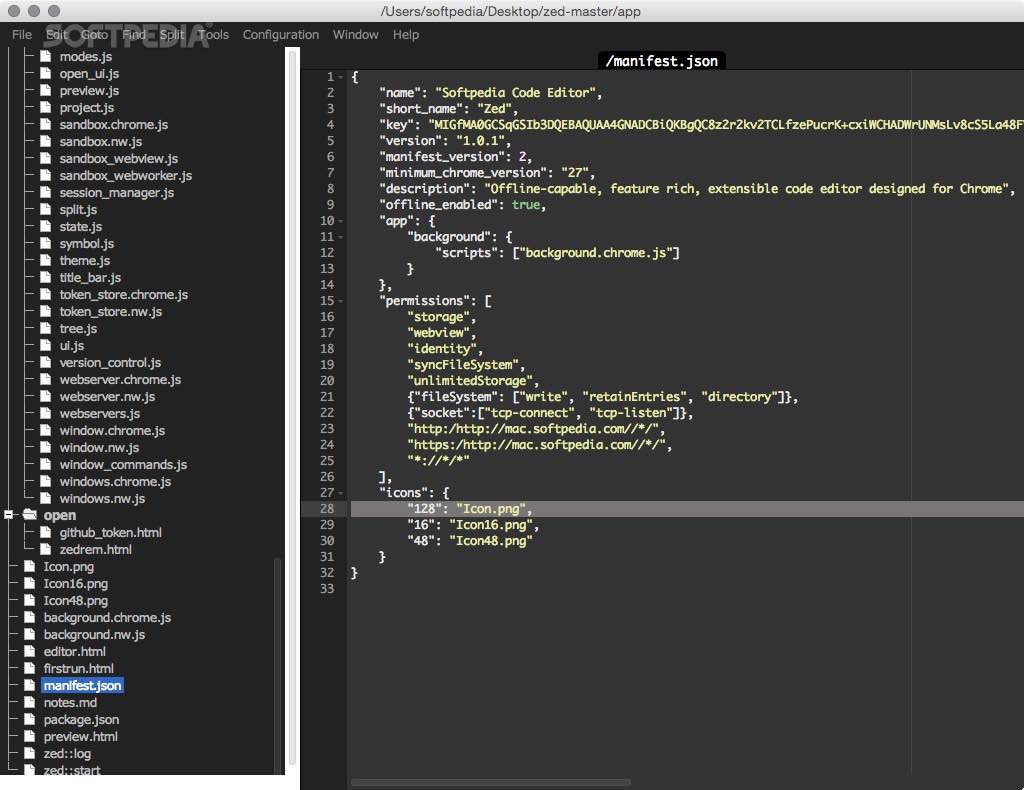Open Icon48.png in the tree
This screenshot has height=790, width=1024.
pos(76,601)
